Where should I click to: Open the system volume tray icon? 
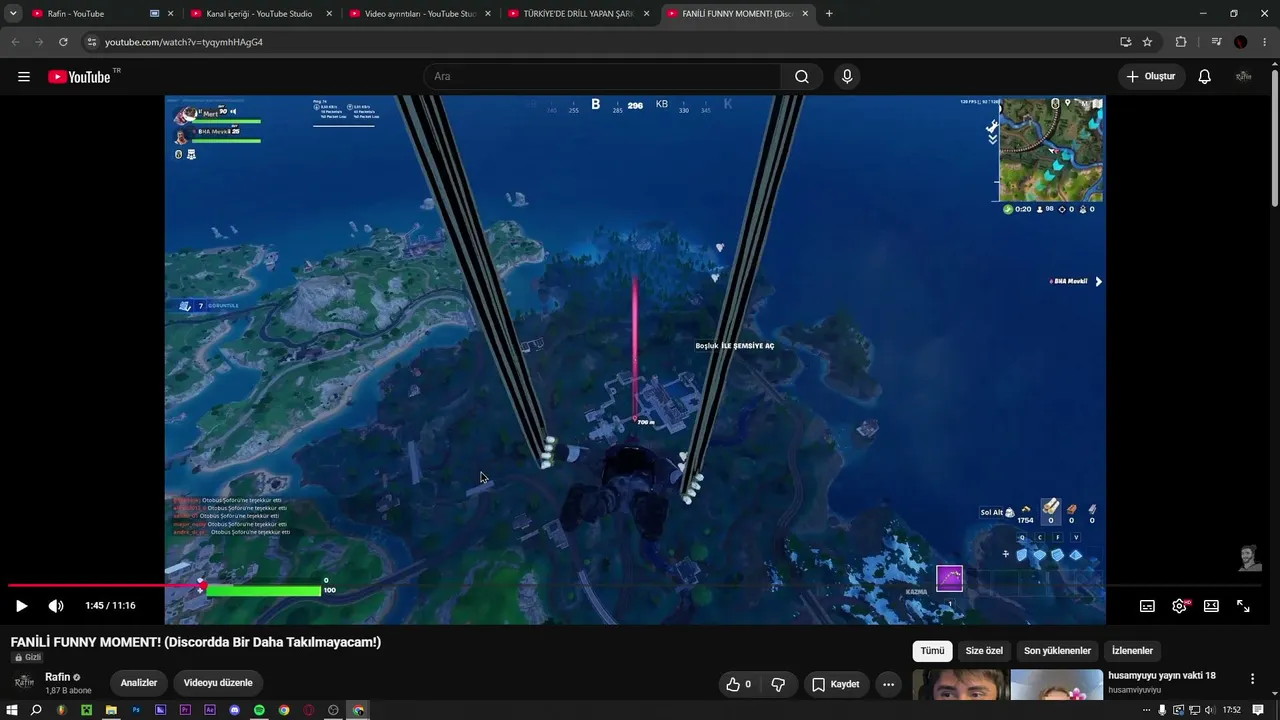click(1212, 710)
